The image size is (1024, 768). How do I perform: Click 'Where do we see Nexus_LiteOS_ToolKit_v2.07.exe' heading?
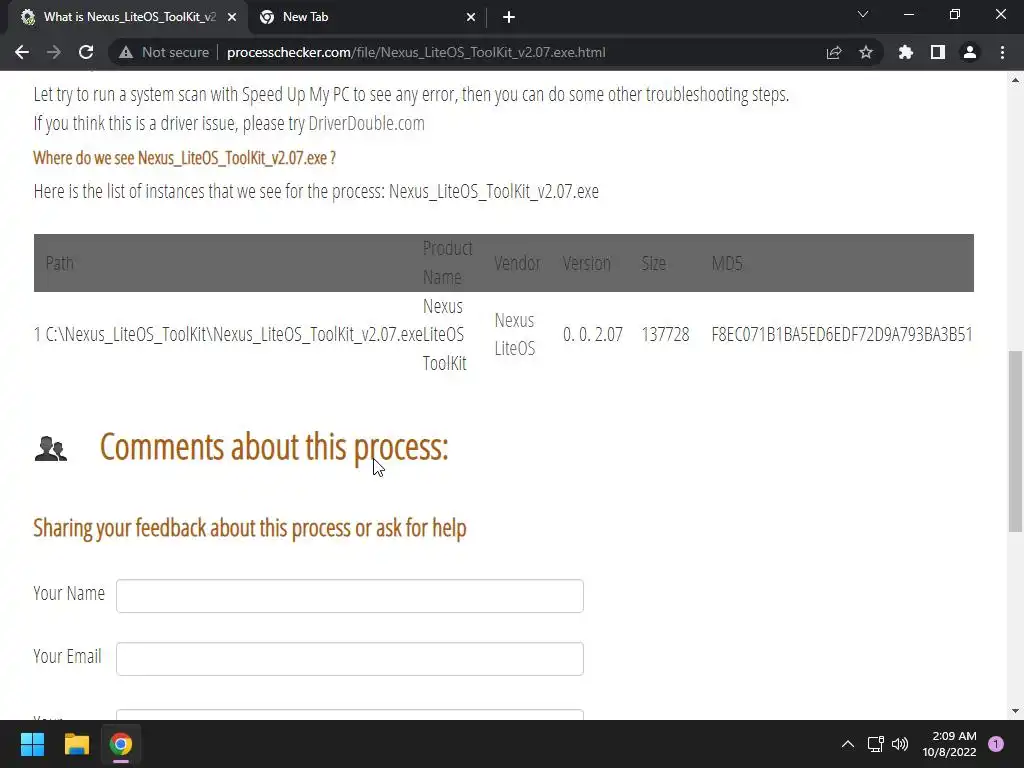(184, 158)
